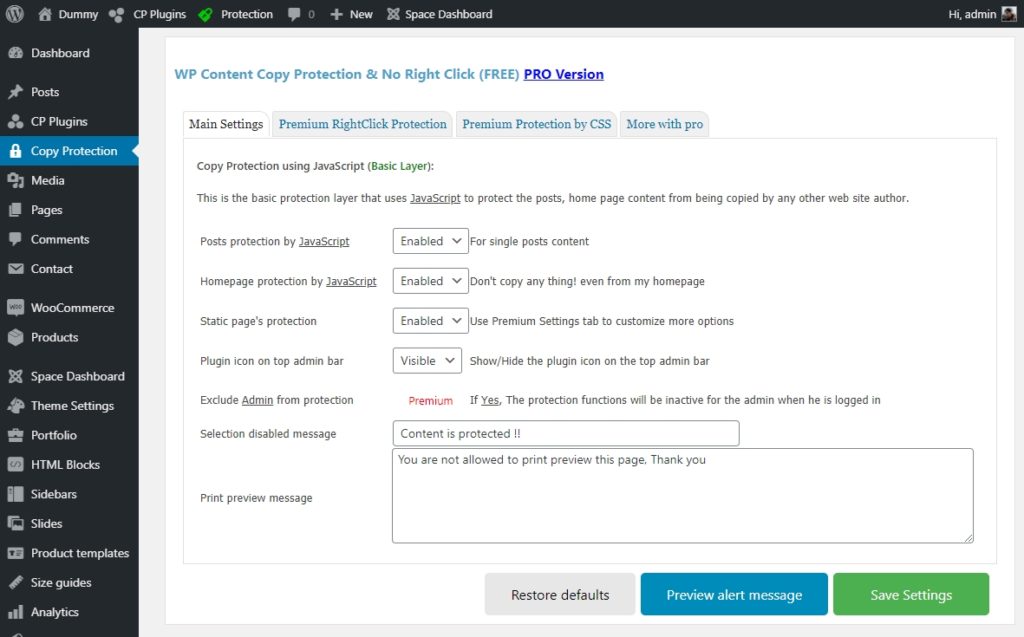Click the Portfolio briefcase icon
1024x637 pixels.
(16, 435)
